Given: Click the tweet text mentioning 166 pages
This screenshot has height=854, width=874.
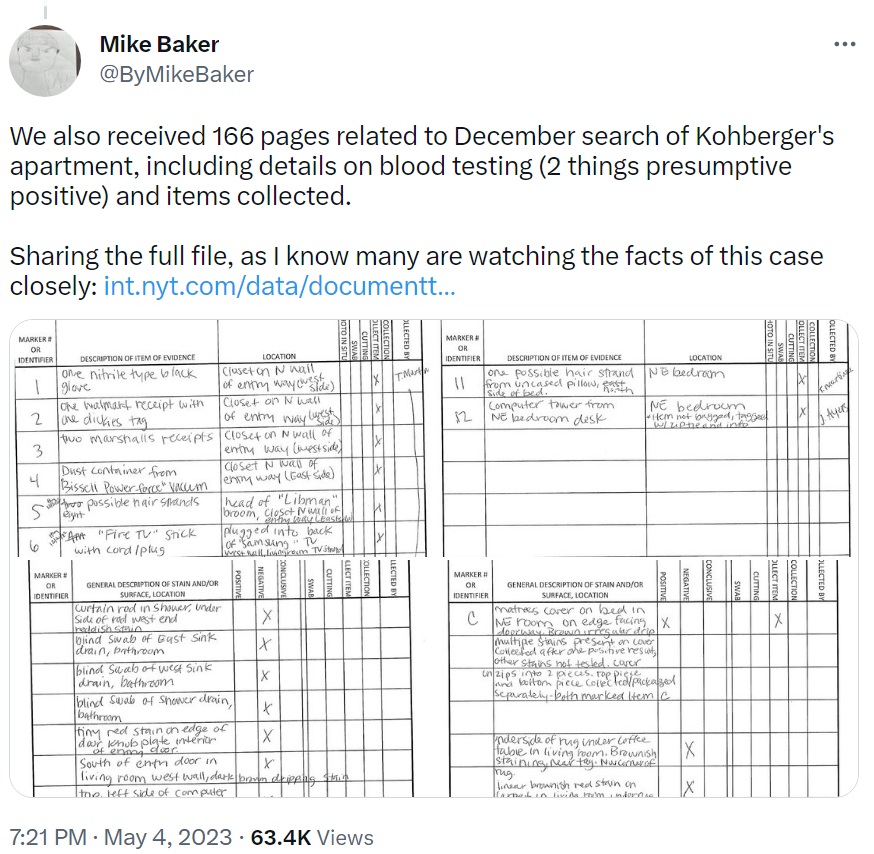Looking at the screenshot, I should [x=420, y=165].
